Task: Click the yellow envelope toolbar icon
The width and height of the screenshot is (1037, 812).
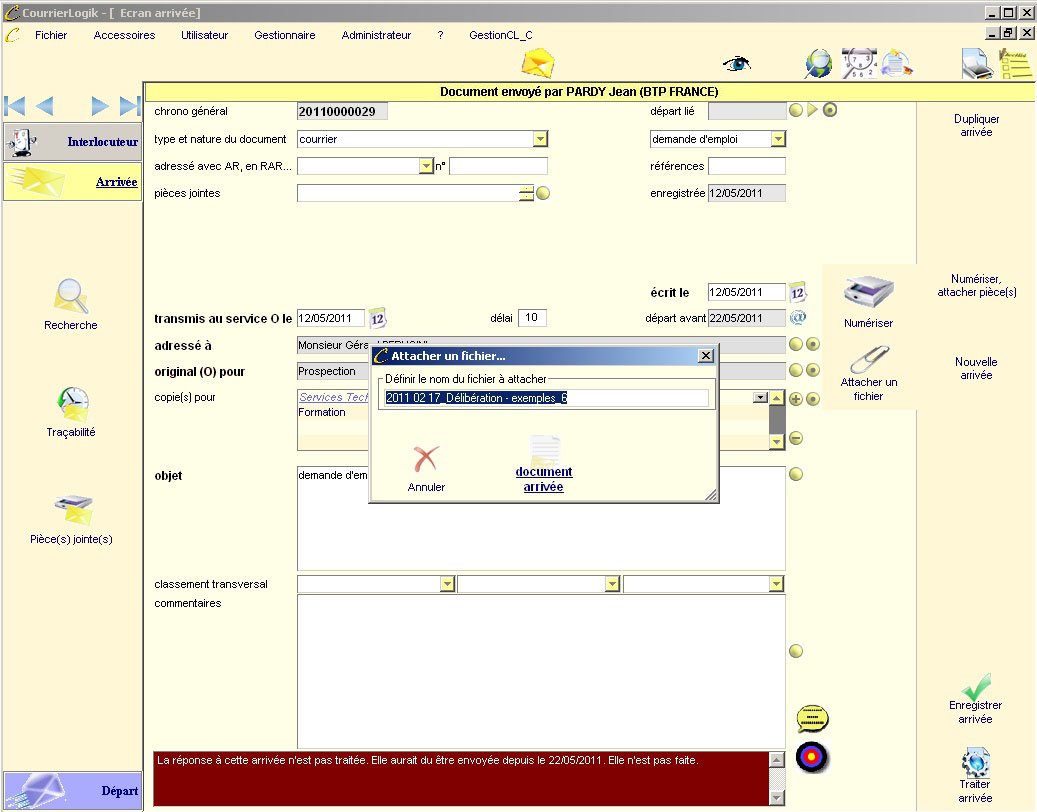Action: (x=538, y=64)
